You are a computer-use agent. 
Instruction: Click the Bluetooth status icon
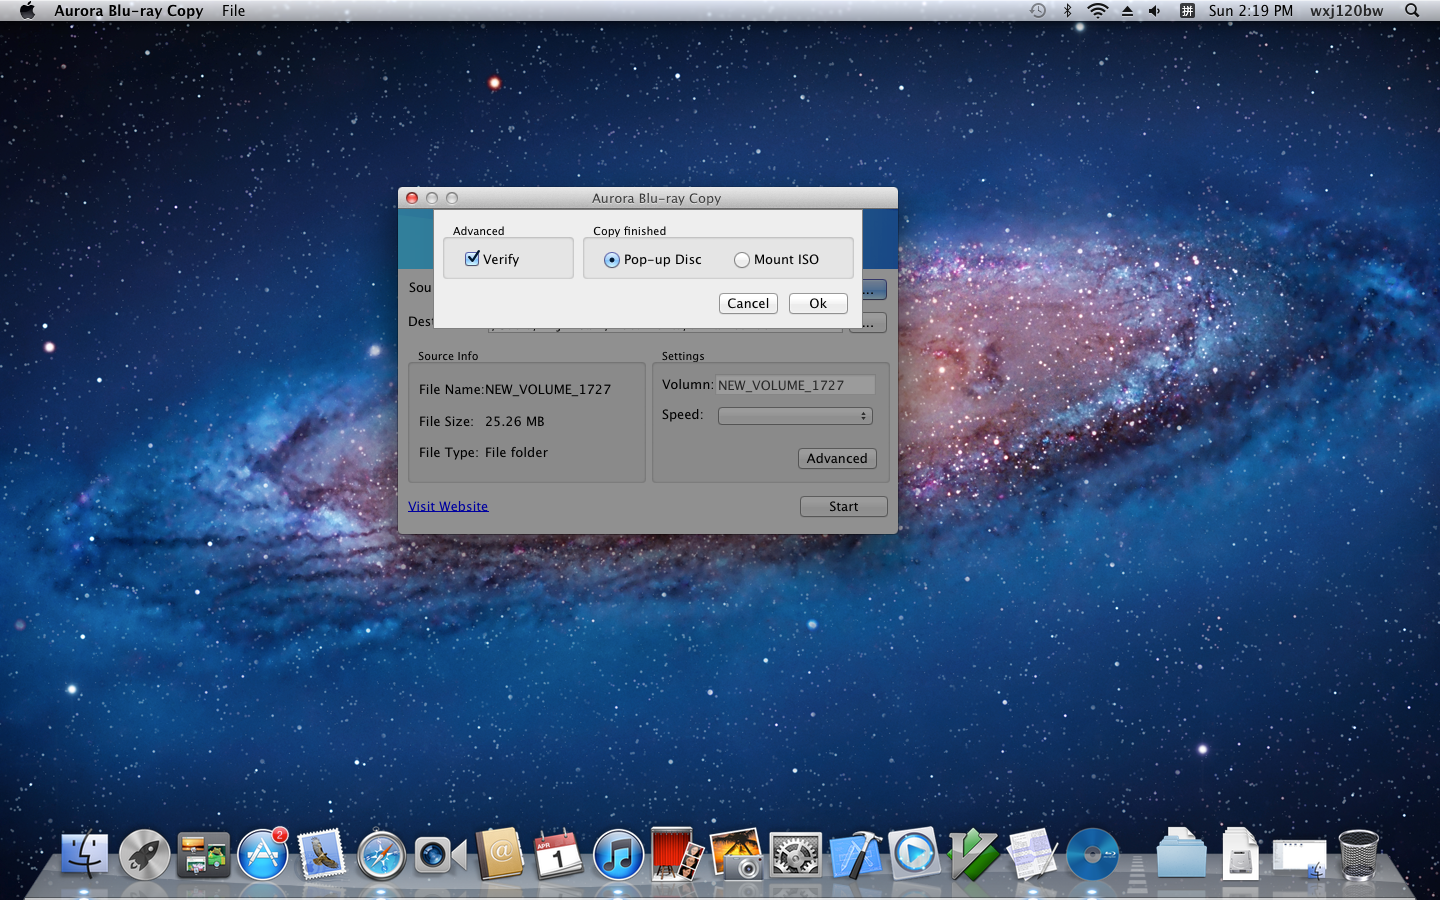(1067, 11)
